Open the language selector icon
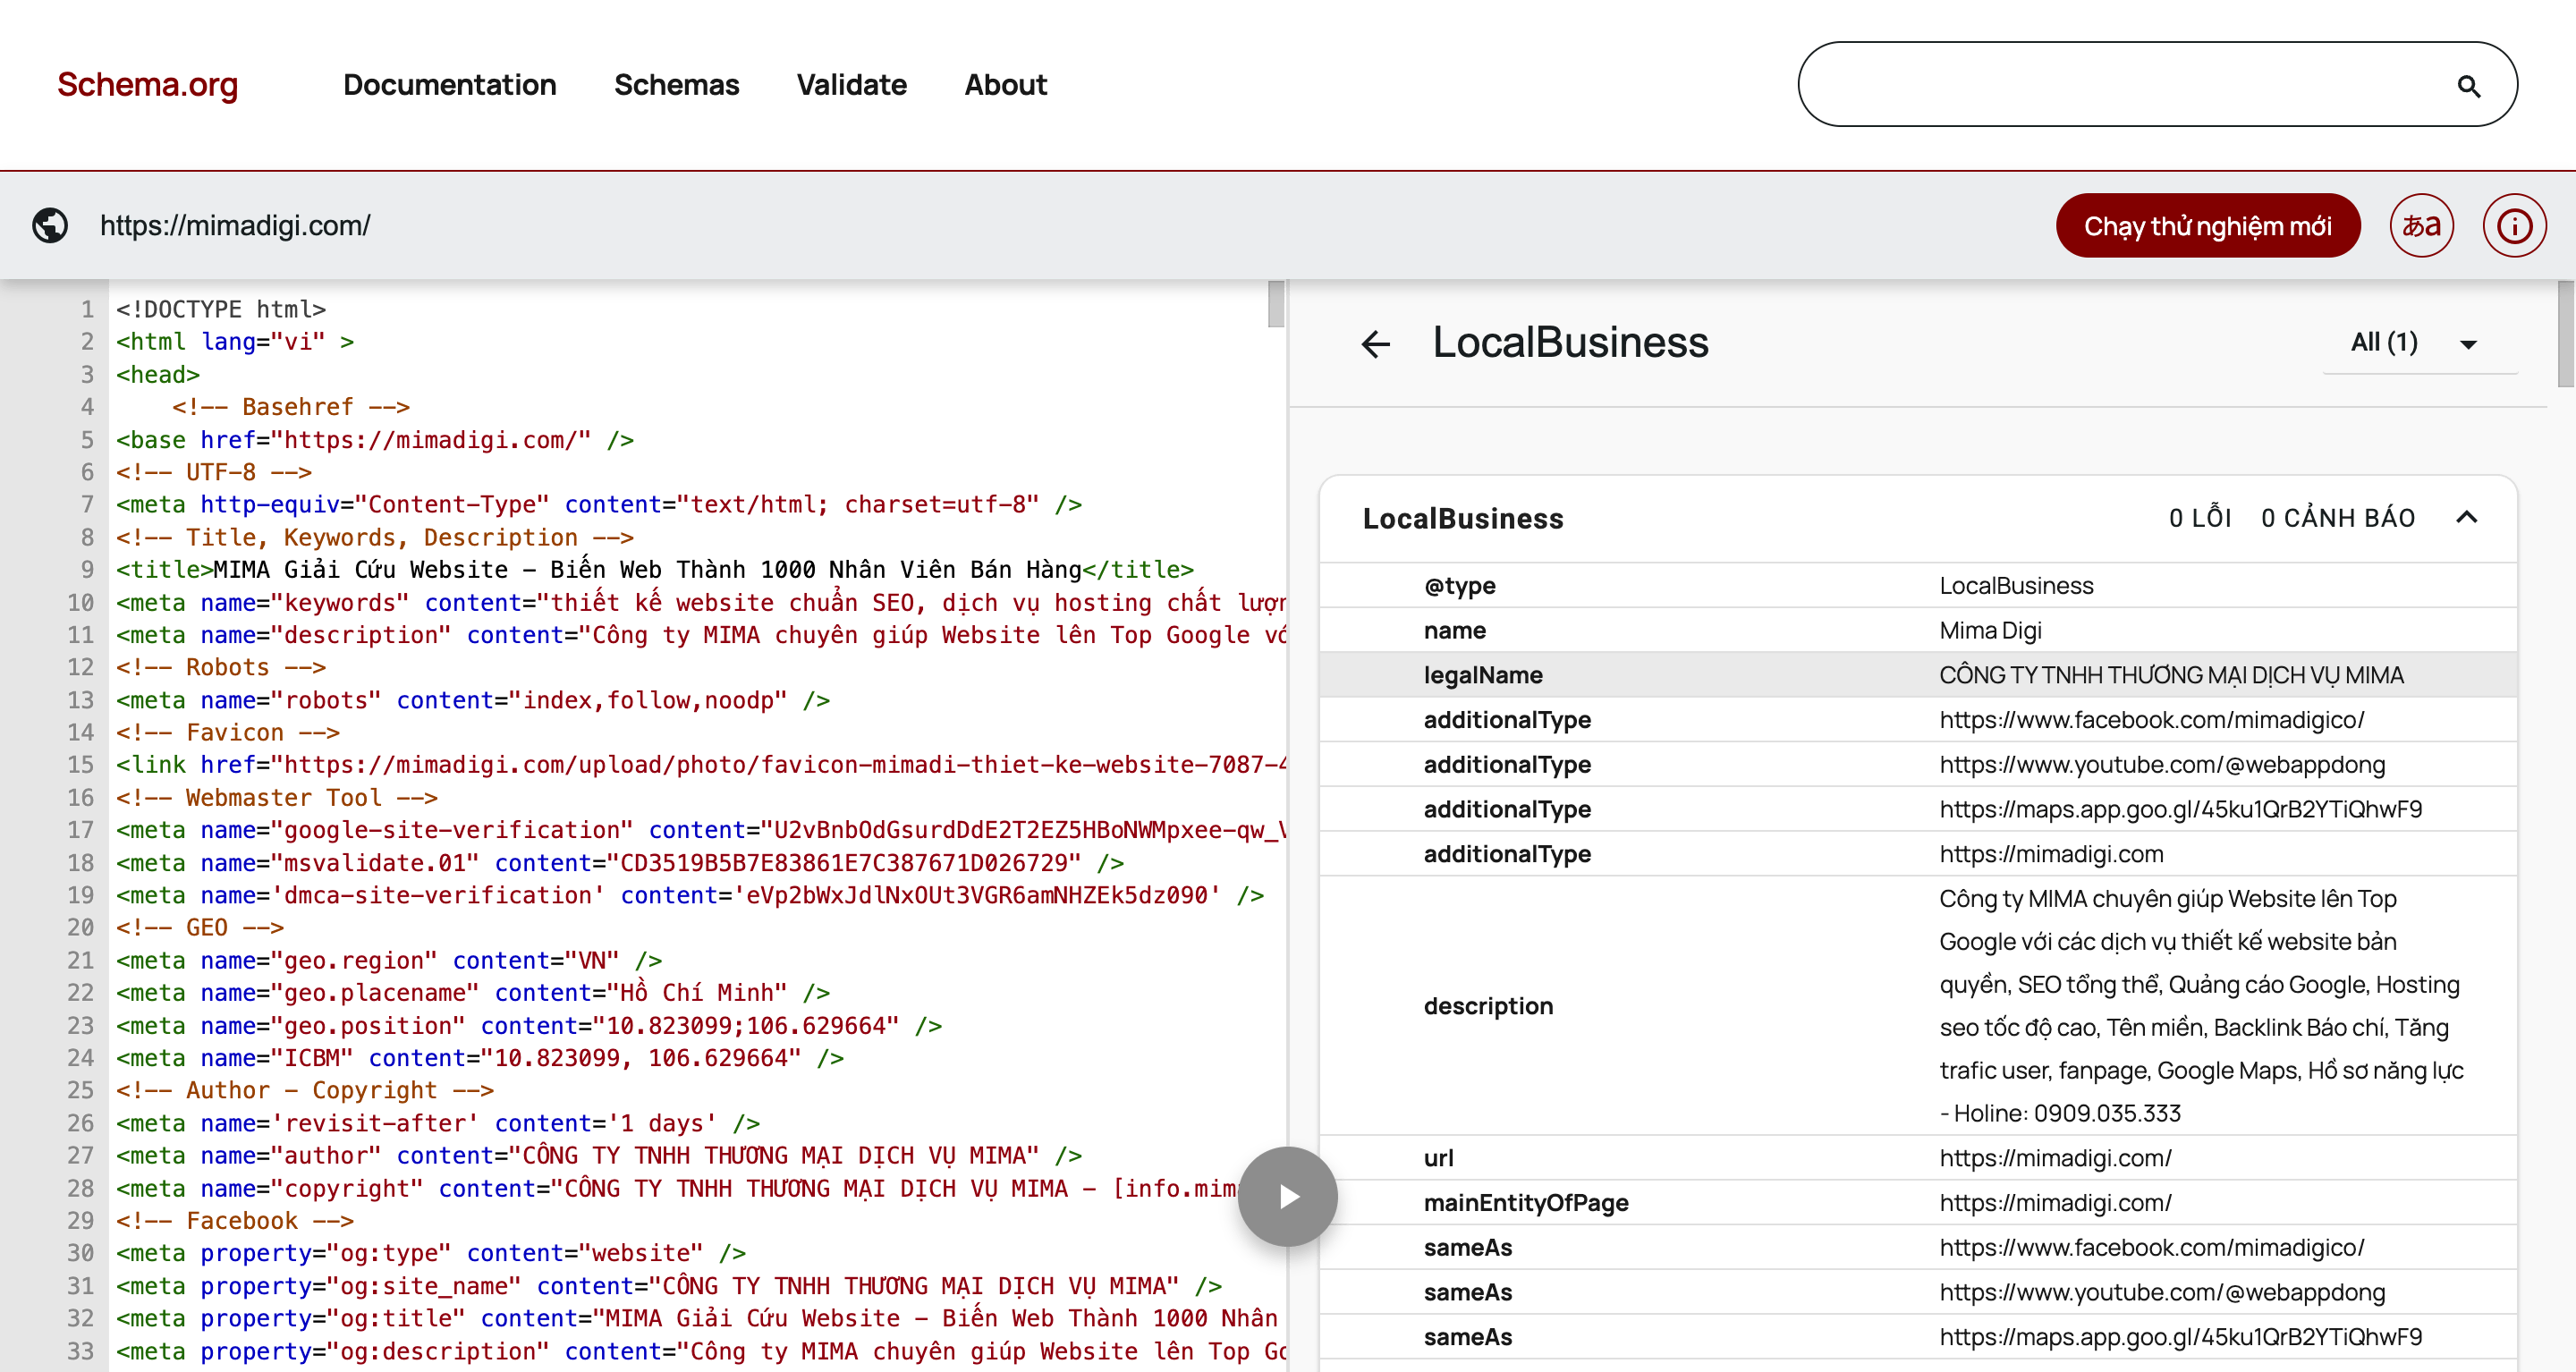This screenshot has width=2576, height=1372. point(2421,225)
